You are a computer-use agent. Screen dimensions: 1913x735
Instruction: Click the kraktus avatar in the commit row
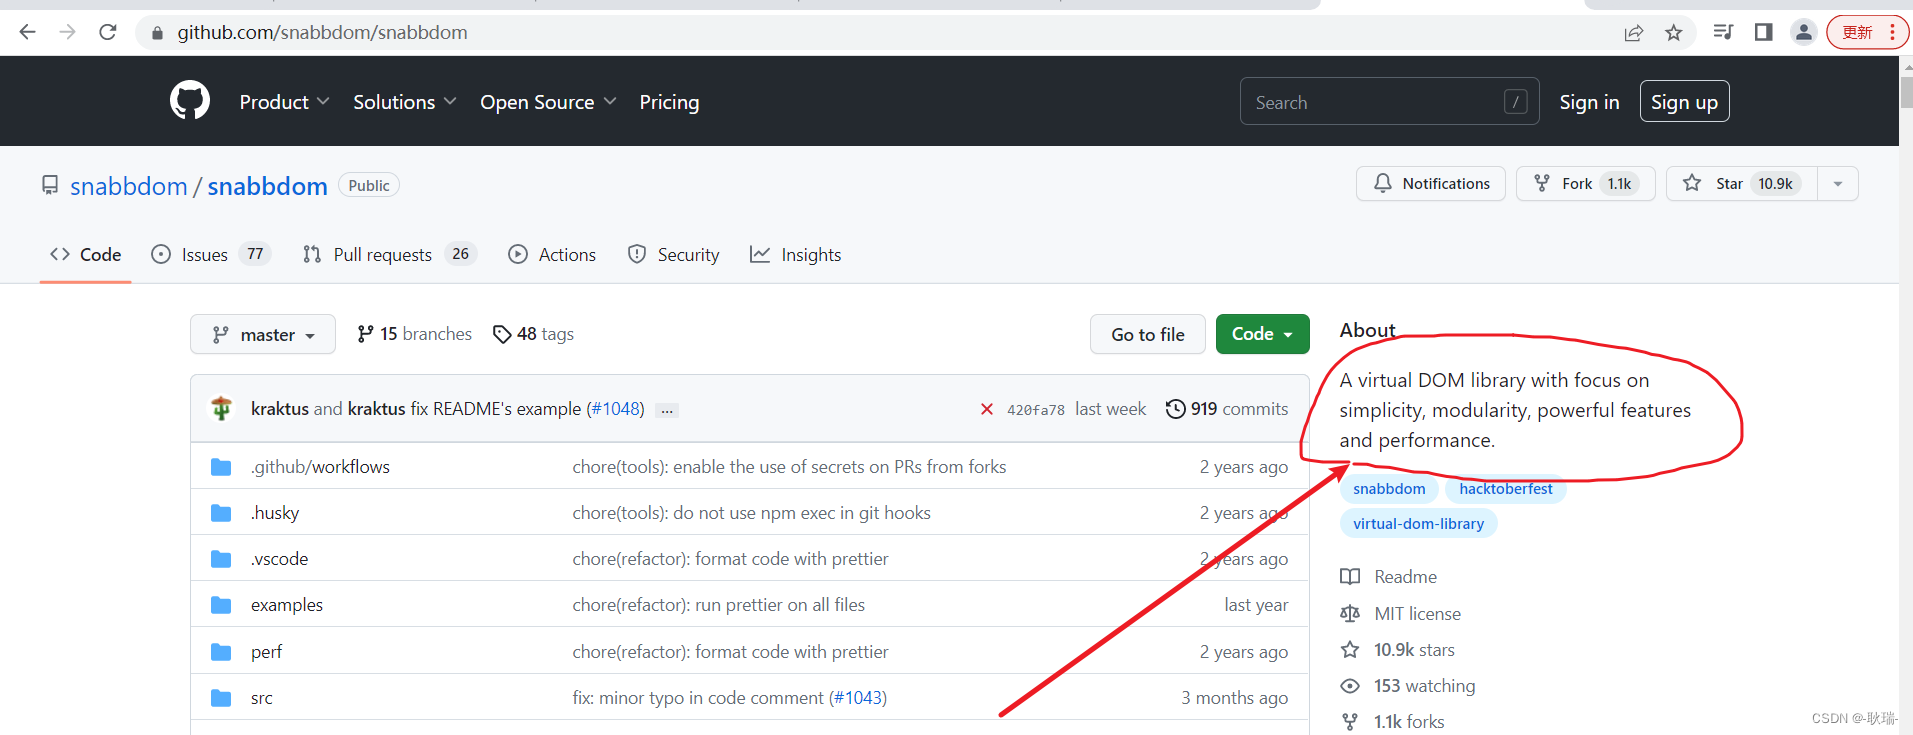click(x=222, y=408)
